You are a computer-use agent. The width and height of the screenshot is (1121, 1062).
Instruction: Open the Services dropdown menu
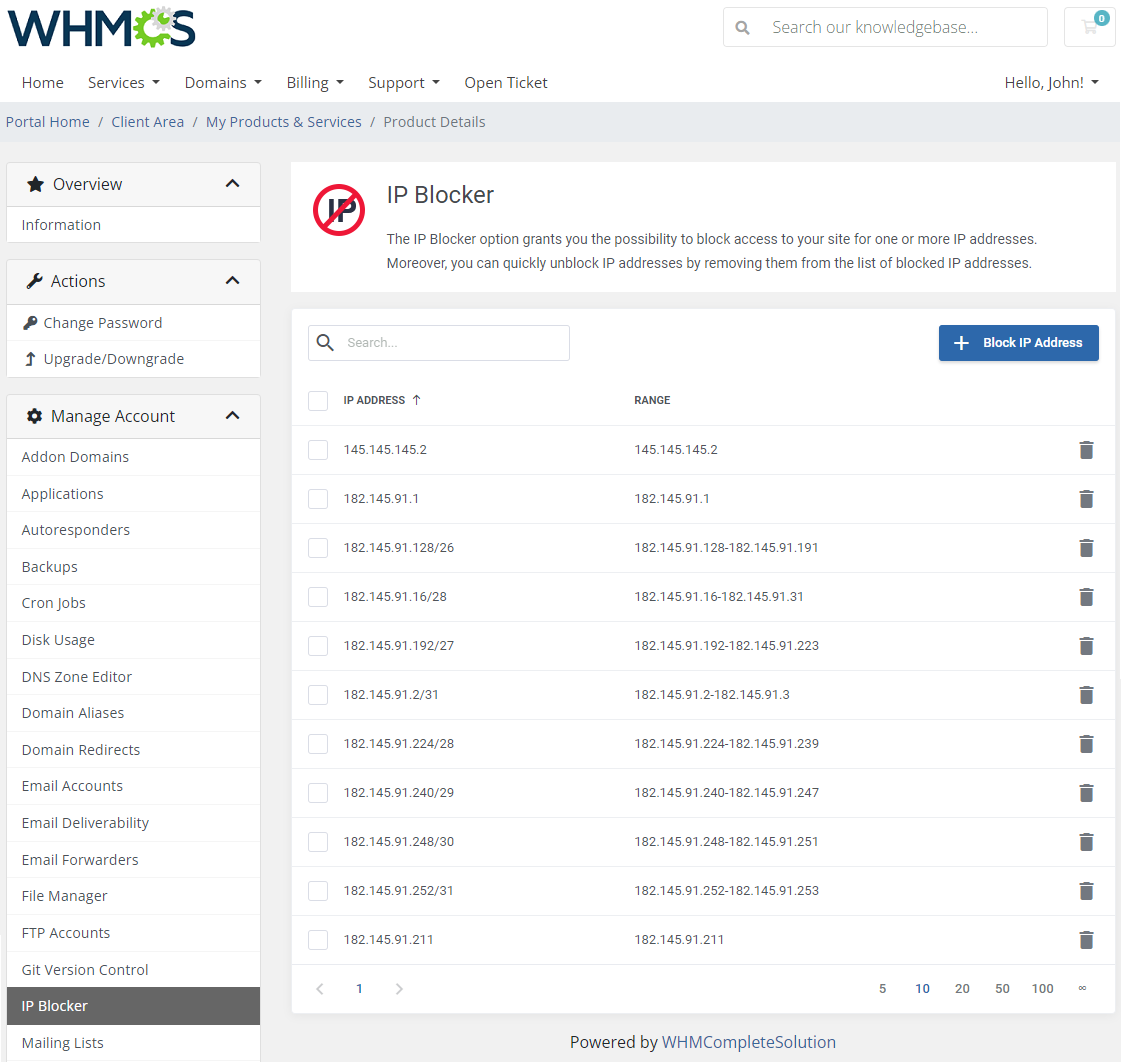124,83
